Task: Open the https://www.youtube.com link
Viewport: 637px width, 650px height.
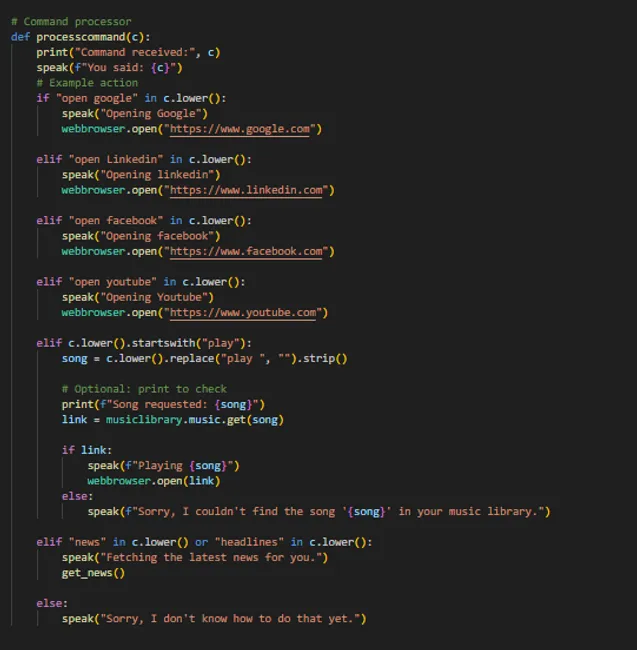Action: pyautogui.click(x=248, y=313)
